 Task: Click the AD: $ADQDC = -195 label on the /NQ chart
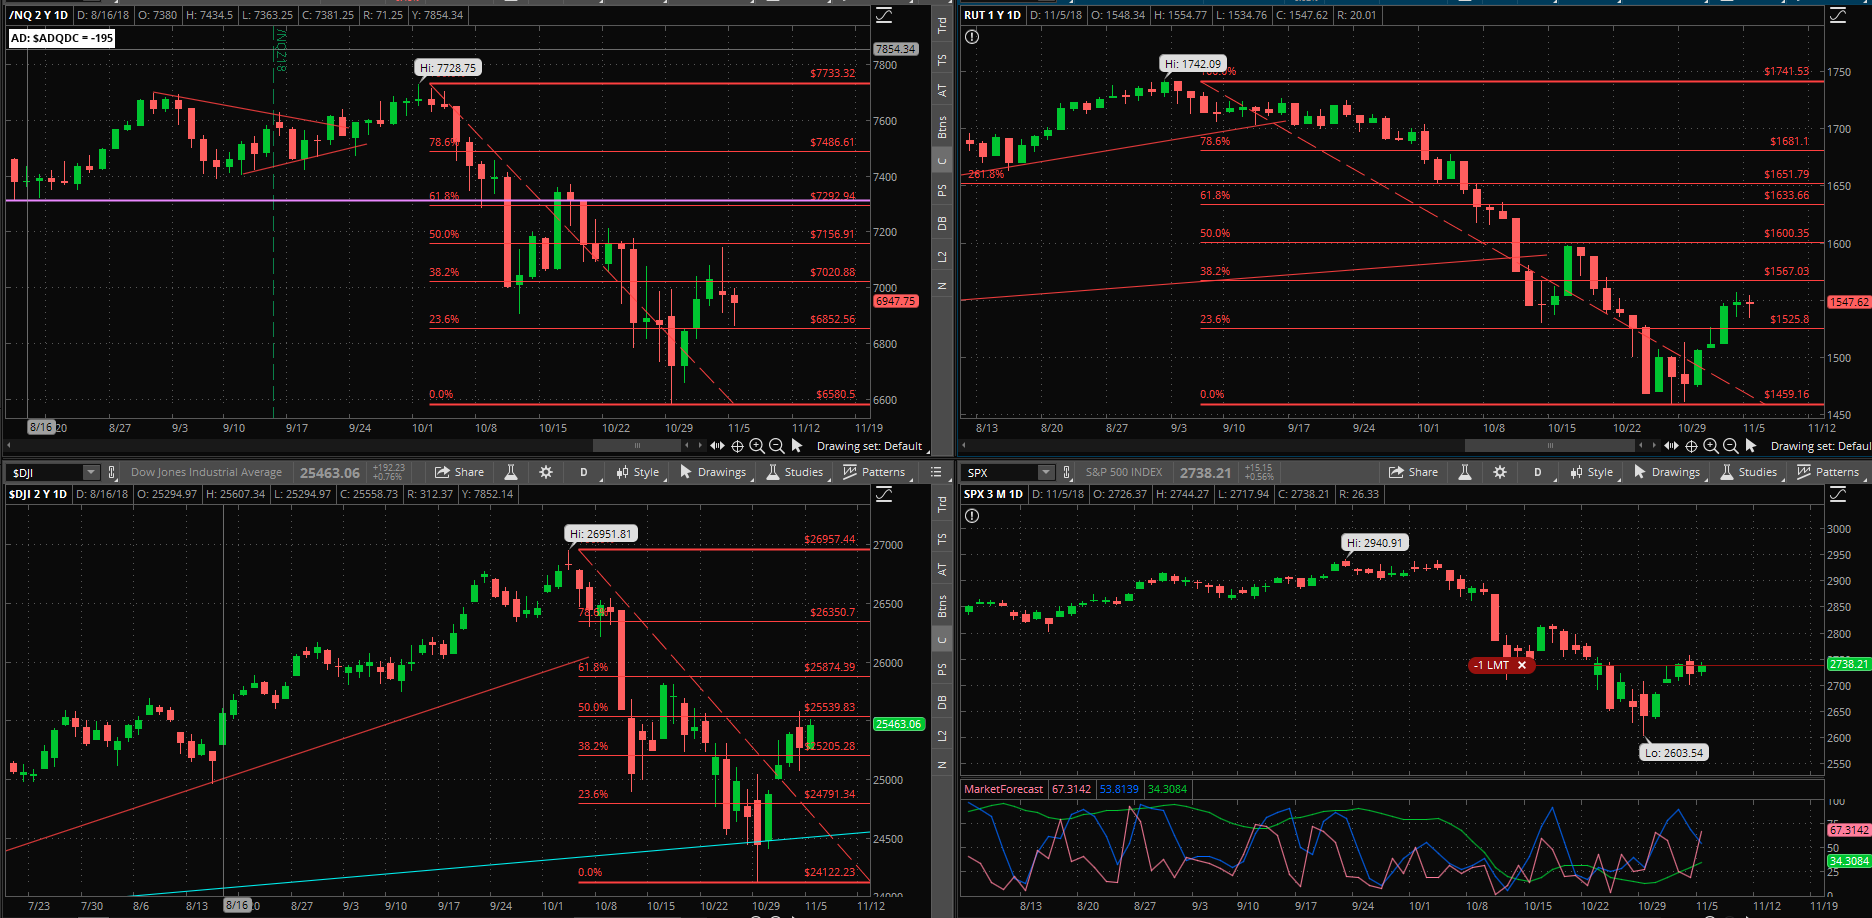(x=62, y=38)
